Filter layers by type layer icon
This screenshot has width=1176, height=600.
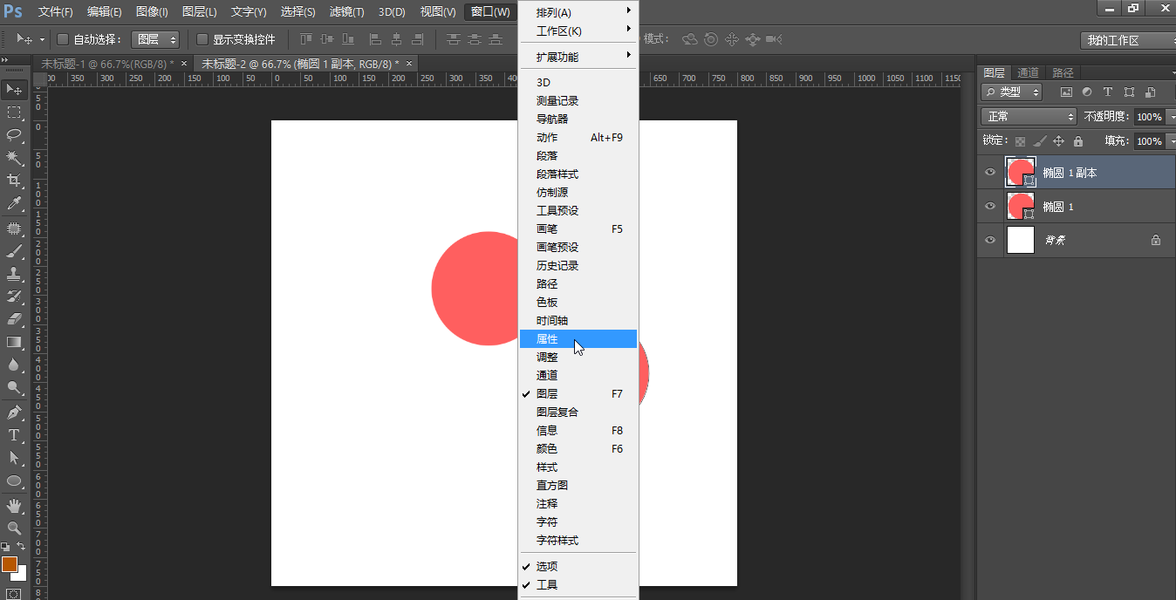click(1107, 92)
